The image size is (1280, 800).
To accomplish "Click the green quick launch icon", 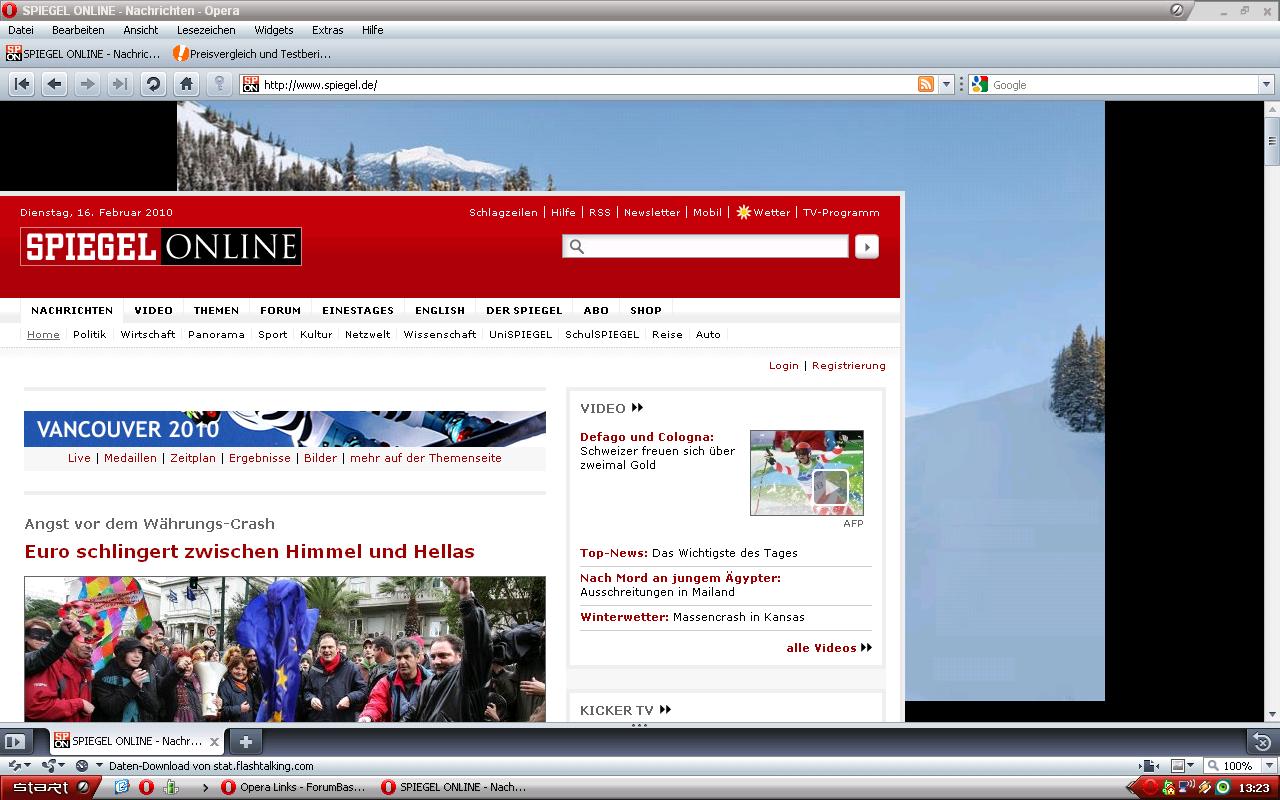I will click(170, 787).
